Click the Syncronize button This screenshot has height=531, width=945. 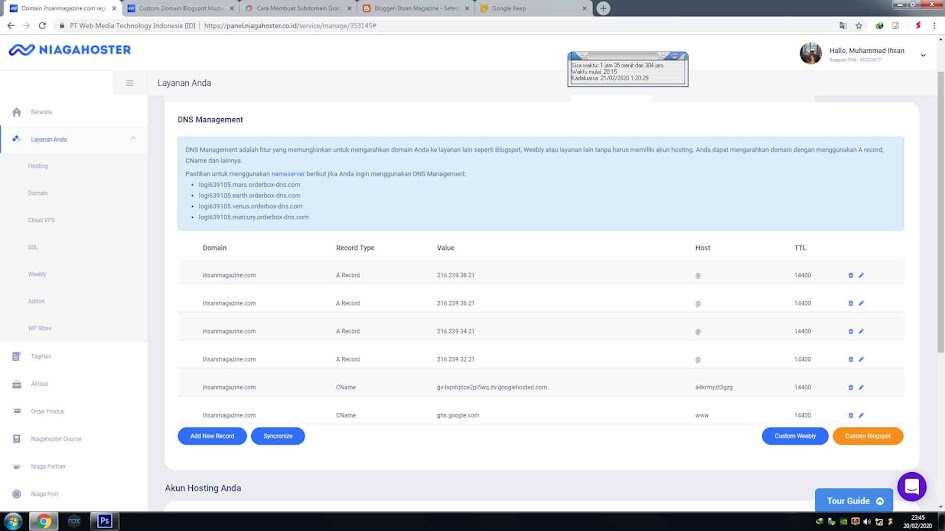(278, 436)
